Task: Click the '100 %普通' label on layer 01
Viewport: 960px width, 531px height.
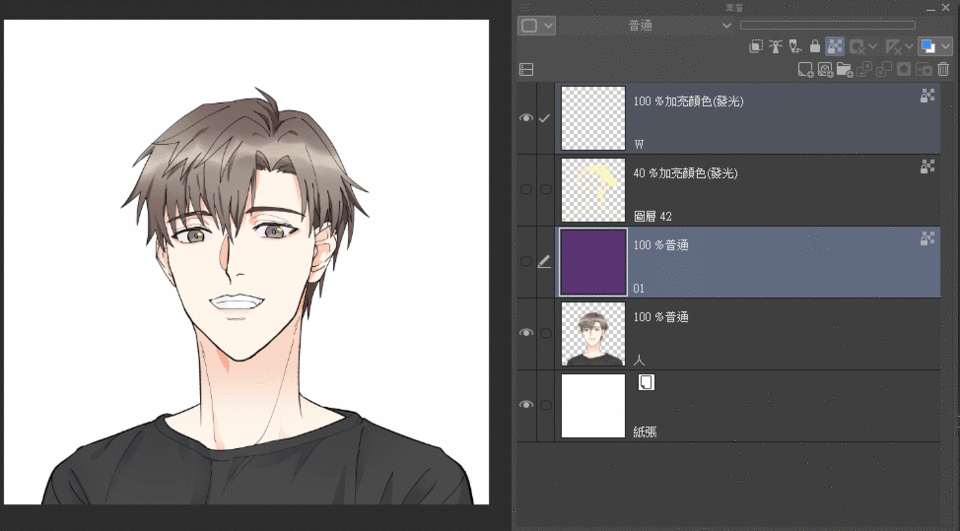Action: (661, 245)
